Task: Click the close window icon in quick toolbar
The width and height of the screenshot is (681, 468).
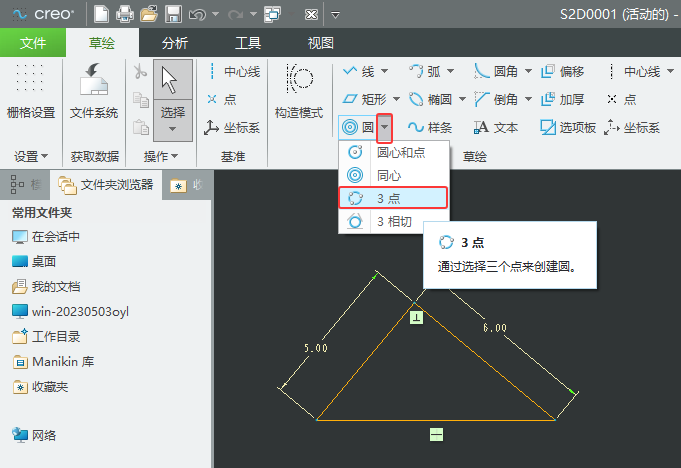Action: pos(311,15)
